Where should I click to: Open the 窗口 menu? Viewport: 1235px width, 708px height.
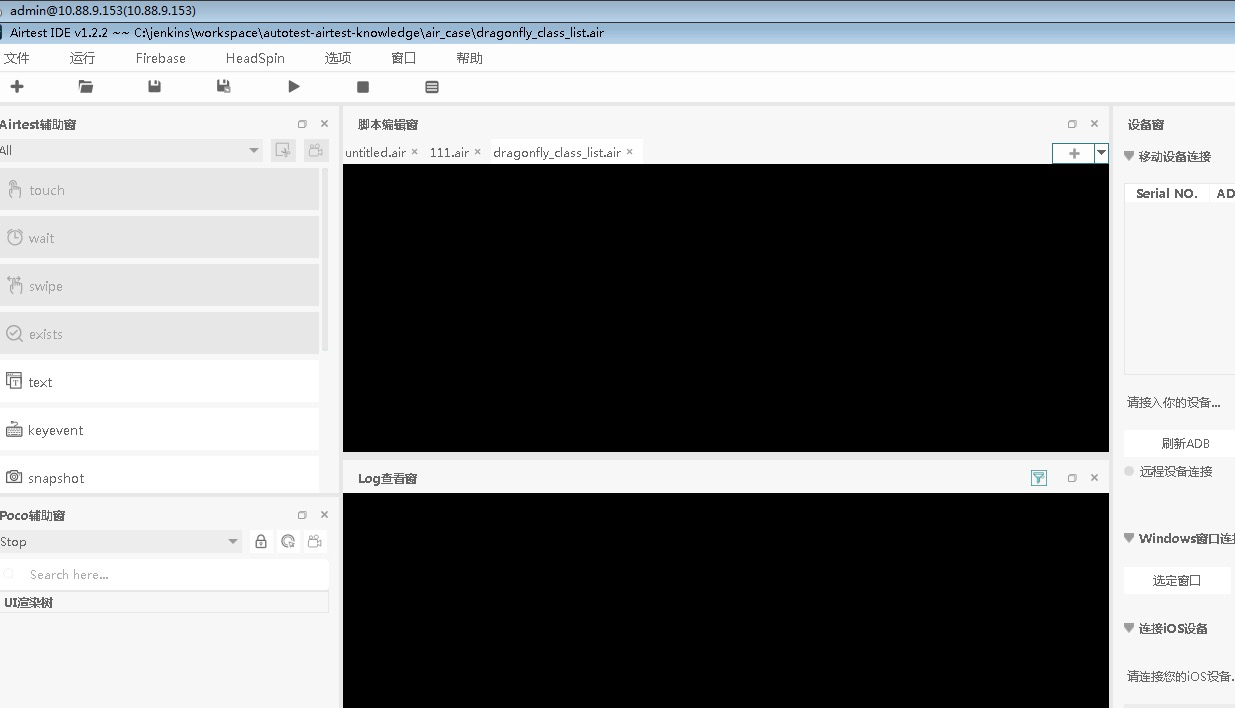coord(404,58)
